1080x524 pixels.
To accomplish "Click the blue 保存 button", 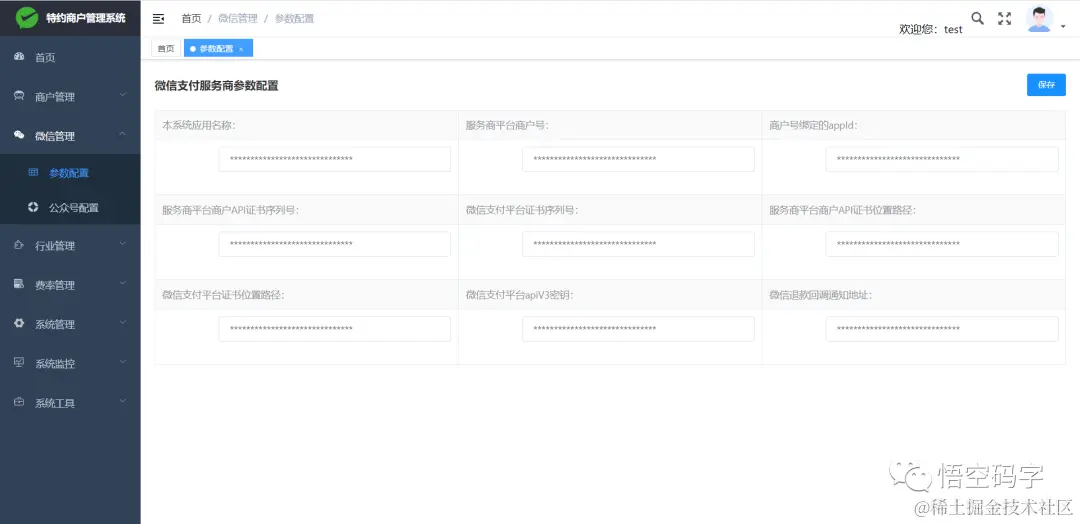I will 1046,85.
